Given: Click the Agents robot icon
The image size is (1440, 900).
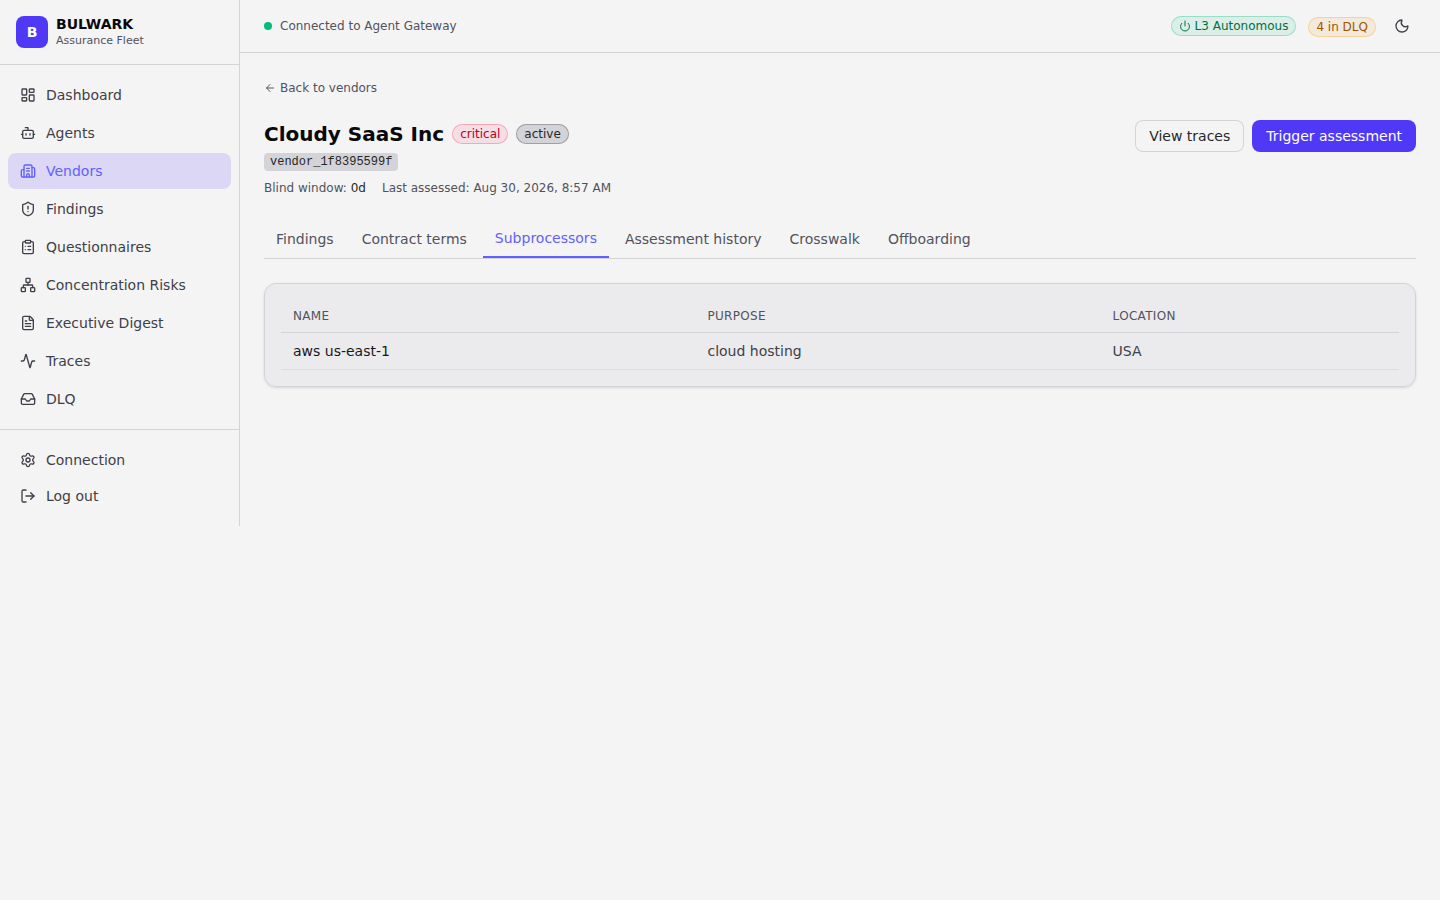Looking at the screenshot, I should point(28,133).
